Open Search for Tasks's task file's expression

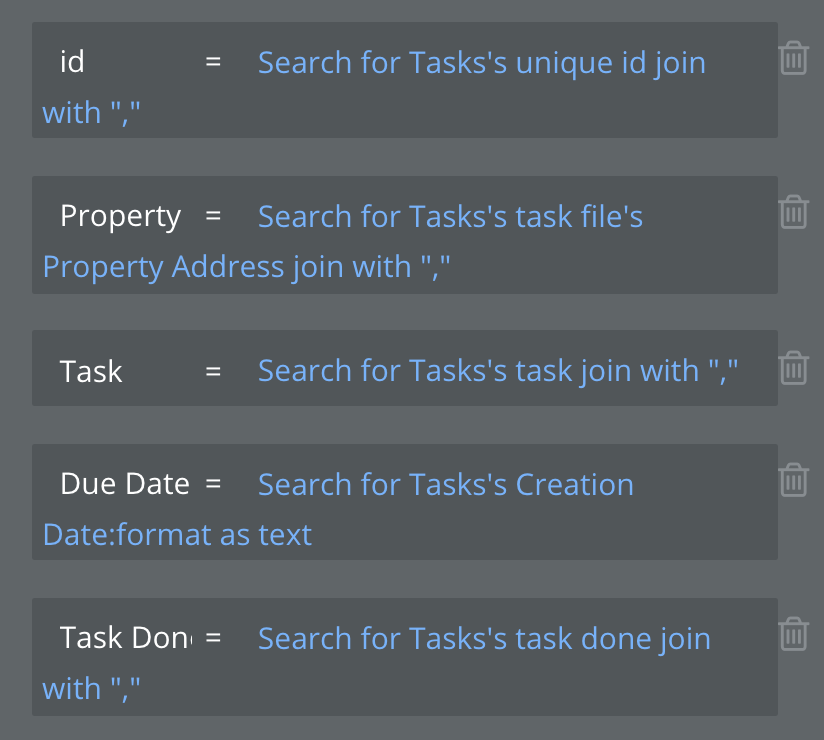[x=450, y=217]
